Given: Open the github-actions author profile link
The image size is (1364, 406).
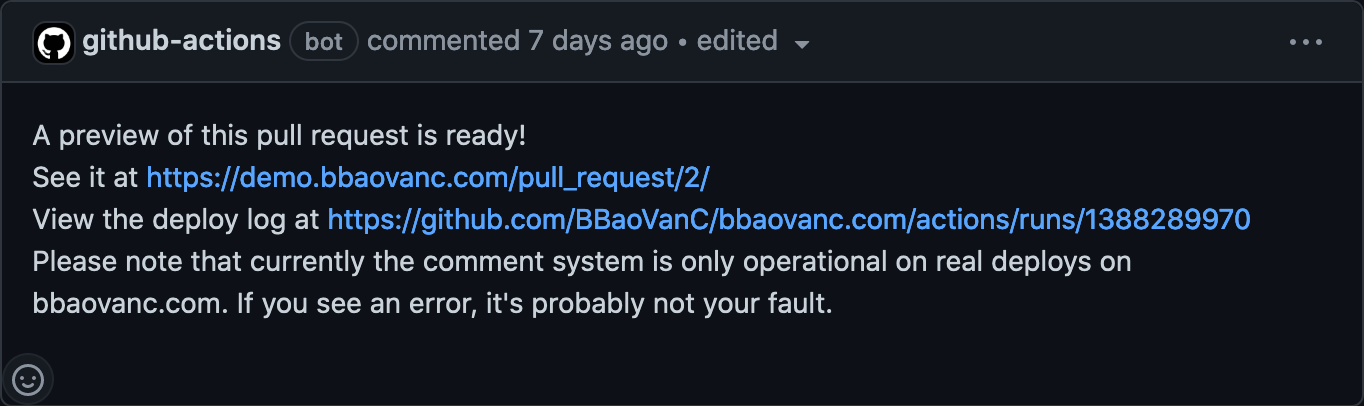Looking at the screenshot, I should coord(181,41).
